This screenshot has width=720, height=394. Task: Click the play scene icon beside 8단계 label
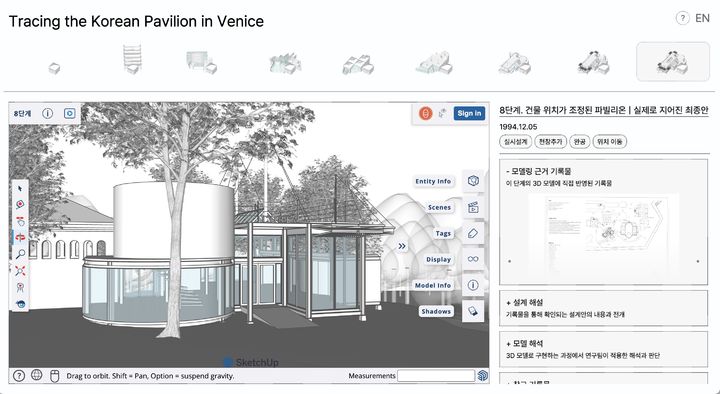pos(69,113)
